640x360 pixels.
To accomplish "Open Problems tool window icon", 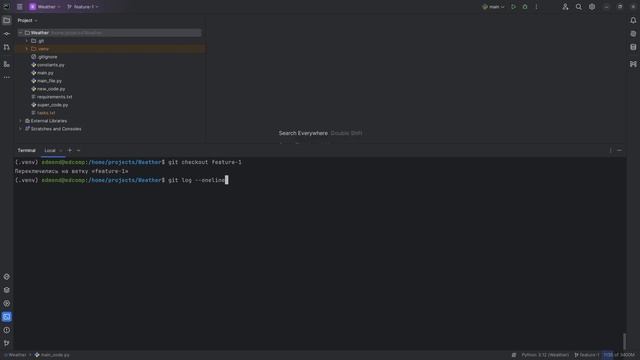I will [x=7, y=330].
